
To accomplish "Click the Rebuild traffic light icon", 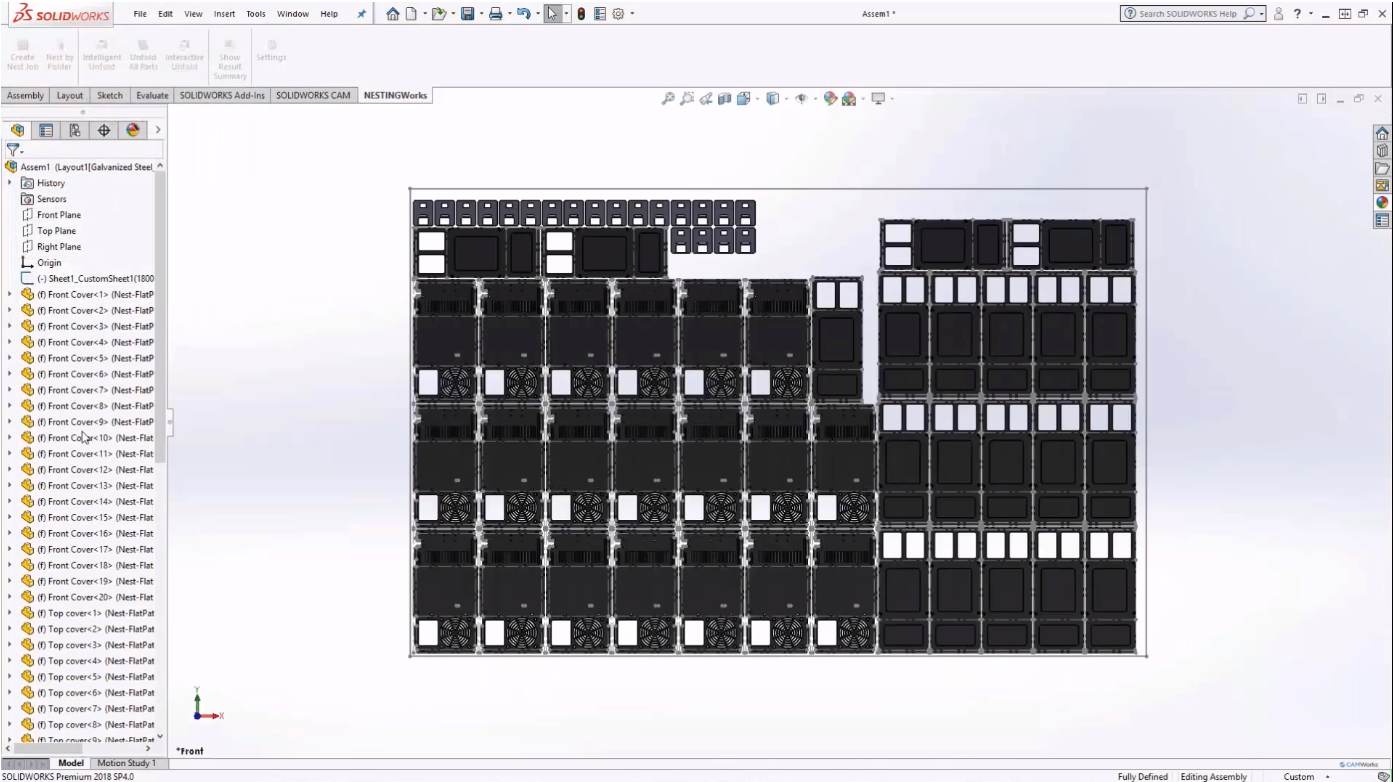I will click(x=581, y=14).
